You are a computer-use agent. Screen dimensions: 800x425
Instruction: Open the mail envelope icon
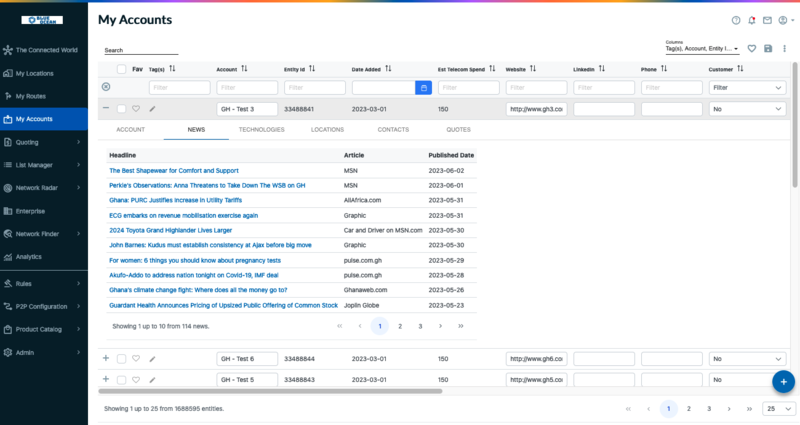[x=767, y=20]
